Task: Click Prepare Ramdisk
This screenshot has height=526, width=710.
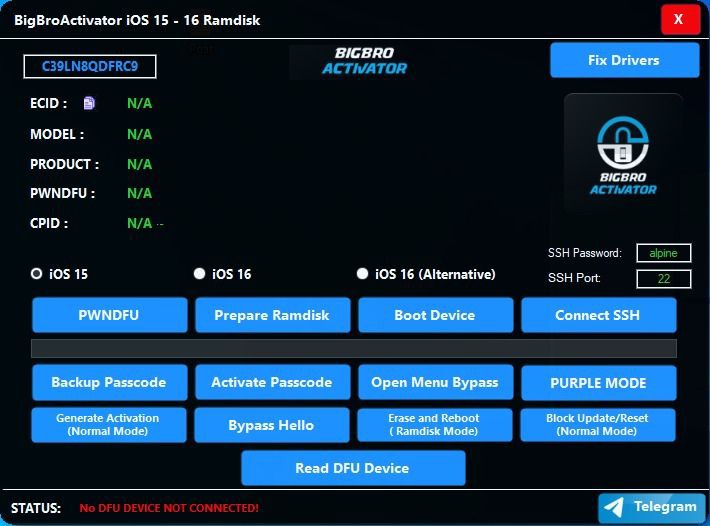Action: coord(272,315)
